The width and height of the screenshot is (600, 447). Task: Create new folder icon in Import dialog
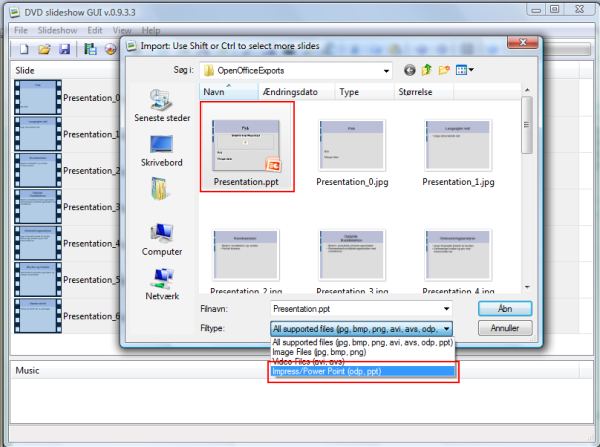tap(444, 70)
